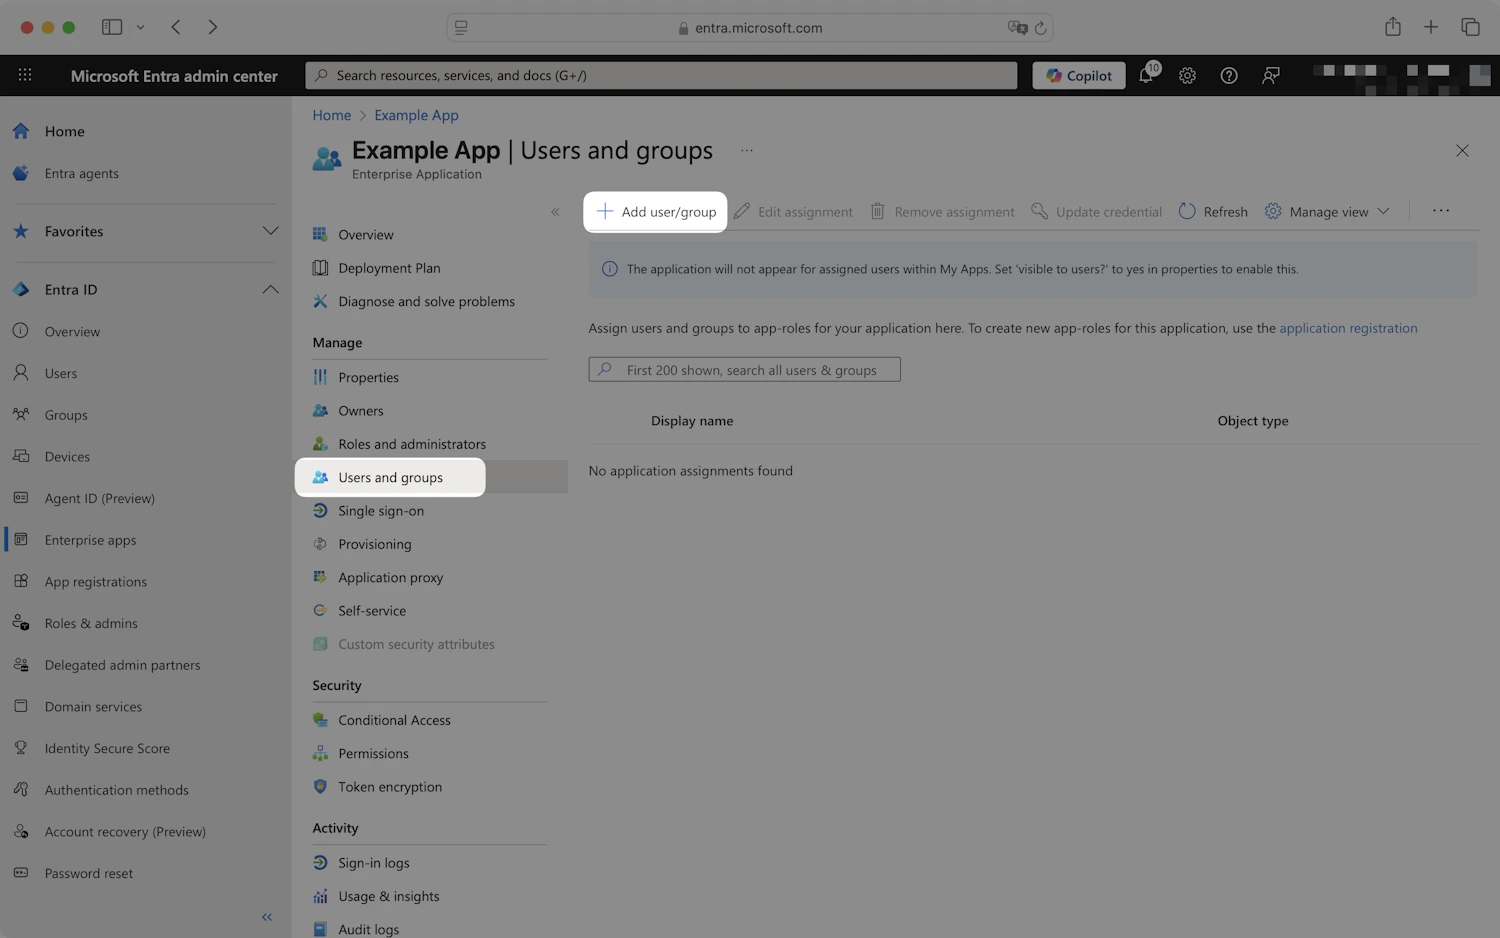Open the Deployment Plan
This screenshot has height=938, width=1500.
tap(389, 268)
